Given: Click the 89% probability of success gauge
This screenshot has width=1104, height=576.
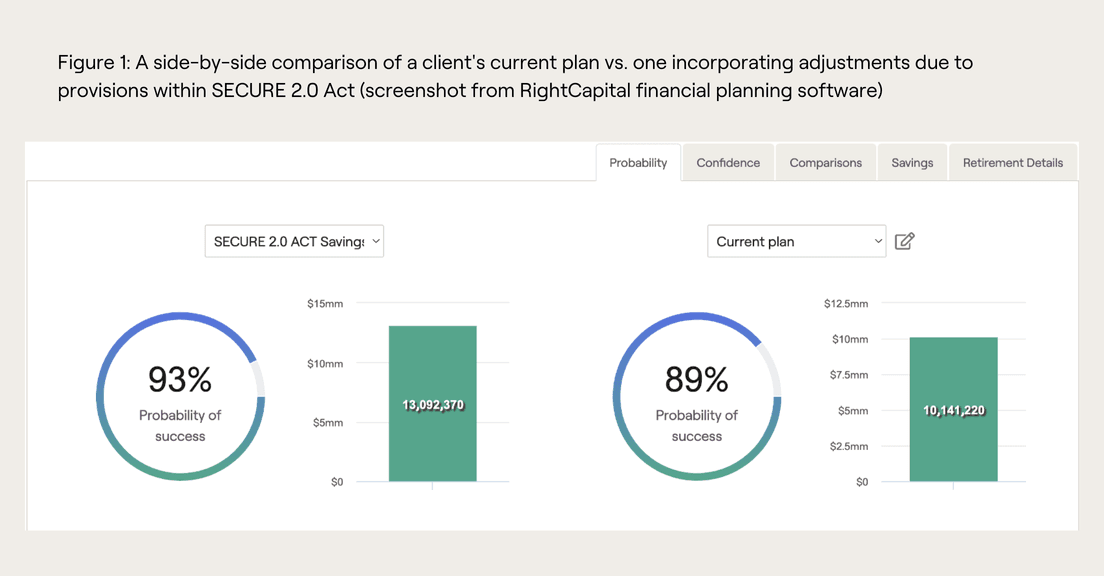Looking at the screenshot, I should (697, 398).
